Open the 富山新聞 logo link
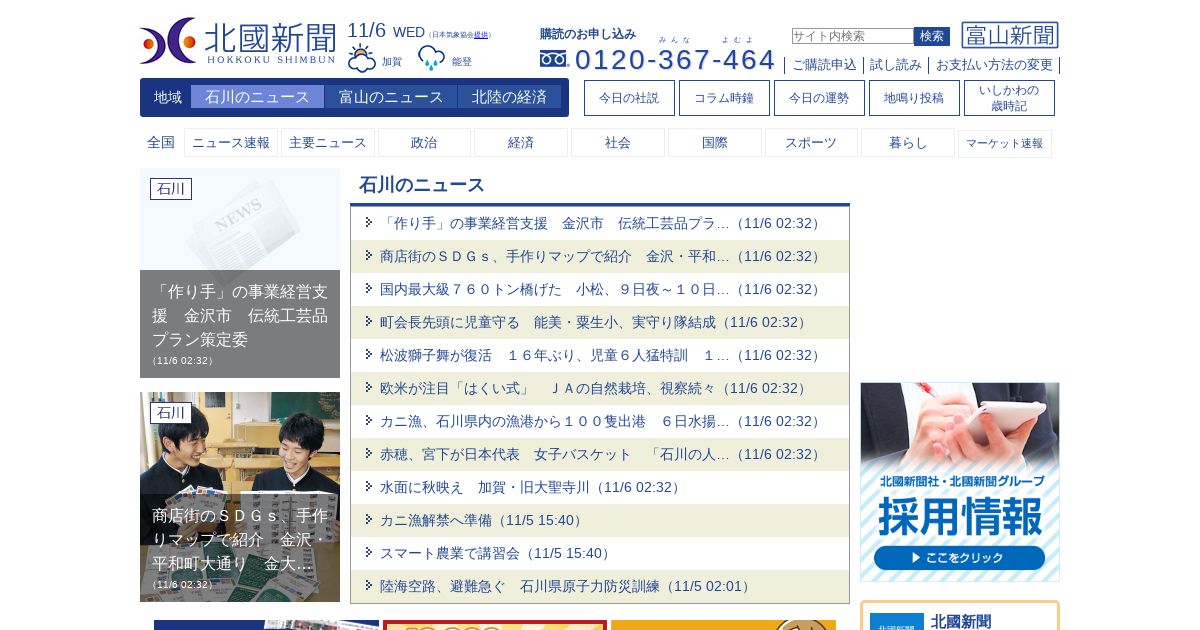This screenshot has width=1200, height=630. pyautogui.click(x=1010, y=36)
